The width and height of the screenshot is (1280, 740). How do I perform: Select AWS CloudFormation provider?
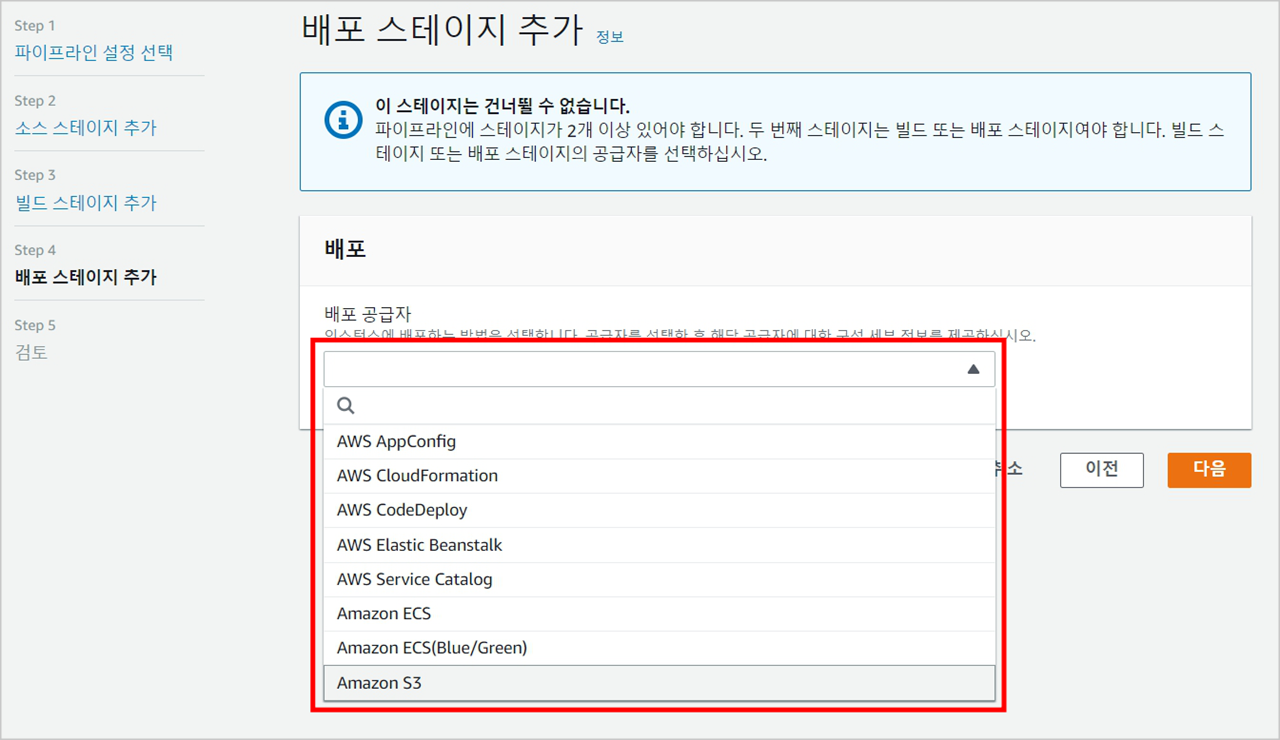point(660,476)
